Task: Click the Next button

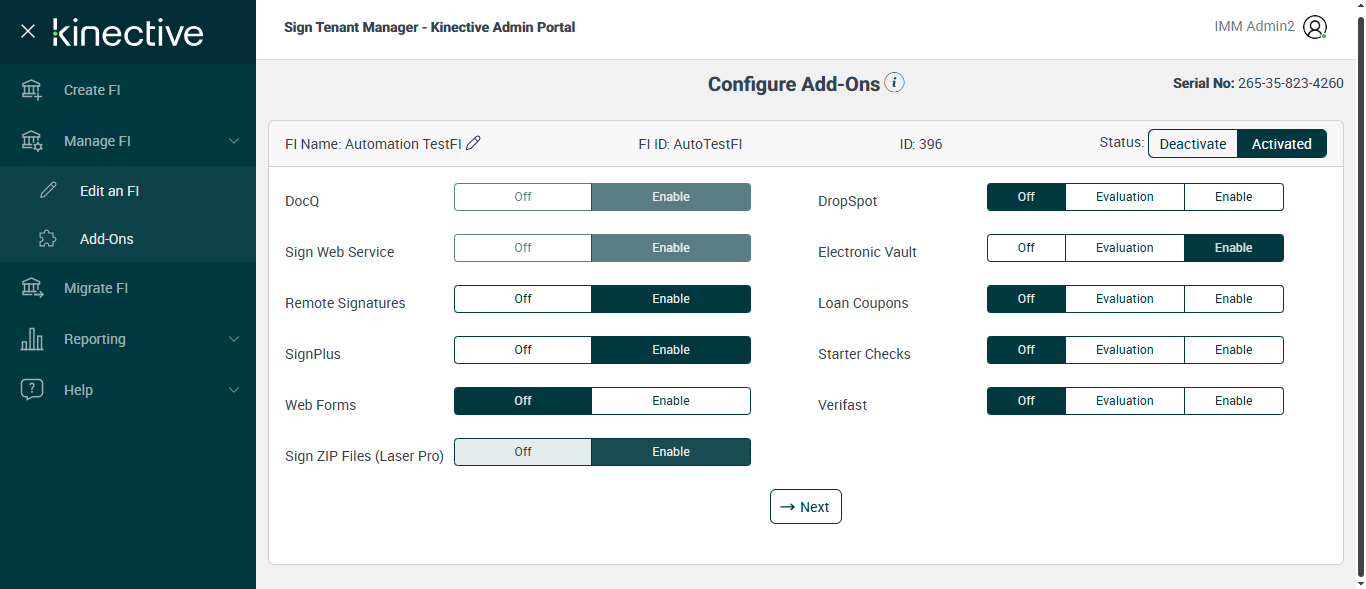Action: pos(806,507)
